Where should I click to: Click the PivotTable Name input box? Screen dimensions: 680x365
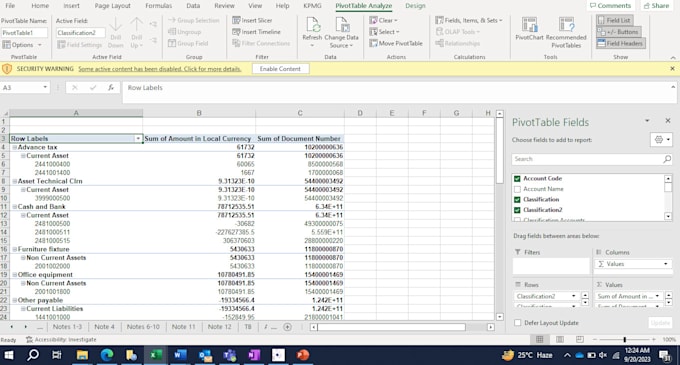(24, 33)
